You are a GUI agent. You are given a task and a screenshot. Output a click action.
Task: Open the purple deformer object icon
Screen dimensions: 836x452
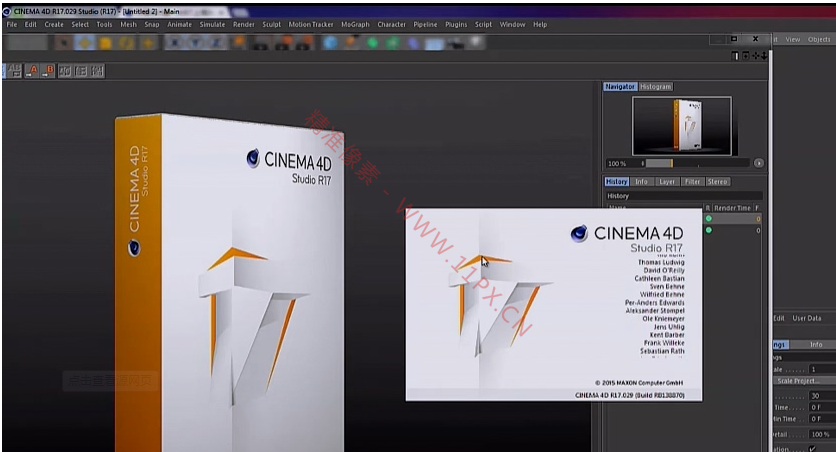(414, 43)
